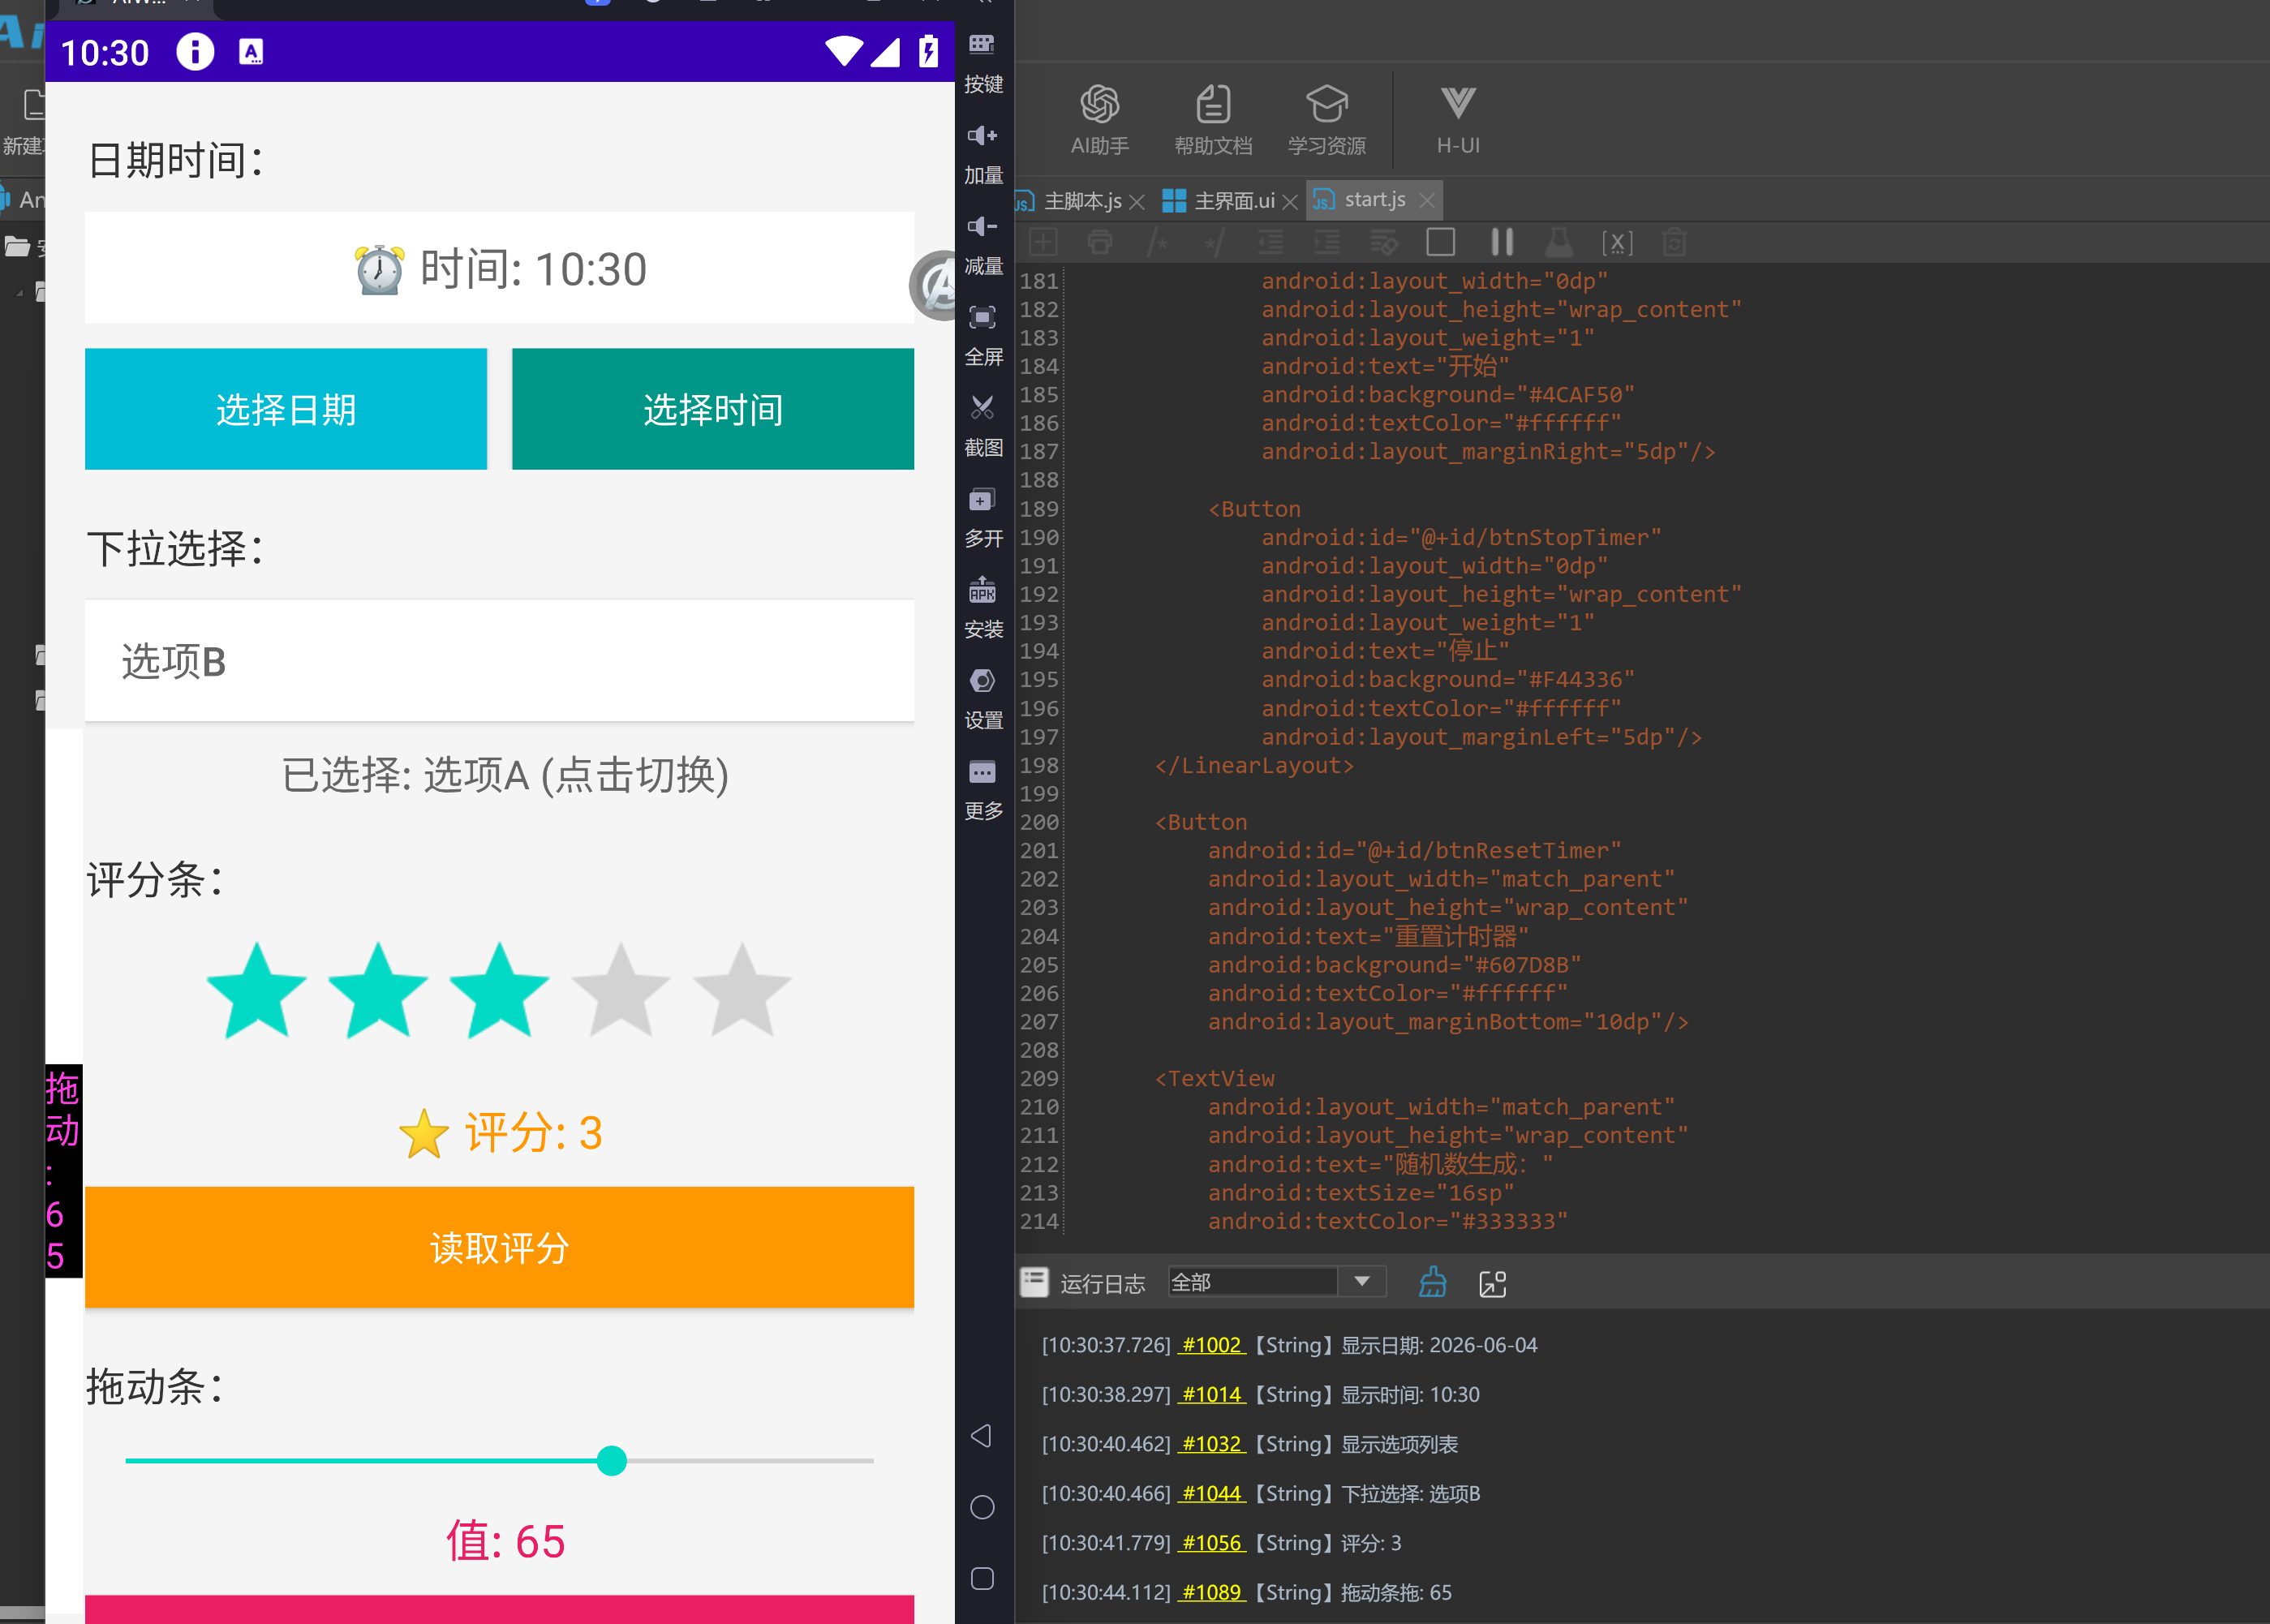Select the third rating star
The height and width of the screenshot is (1624, 2270).
pos(499,991)
